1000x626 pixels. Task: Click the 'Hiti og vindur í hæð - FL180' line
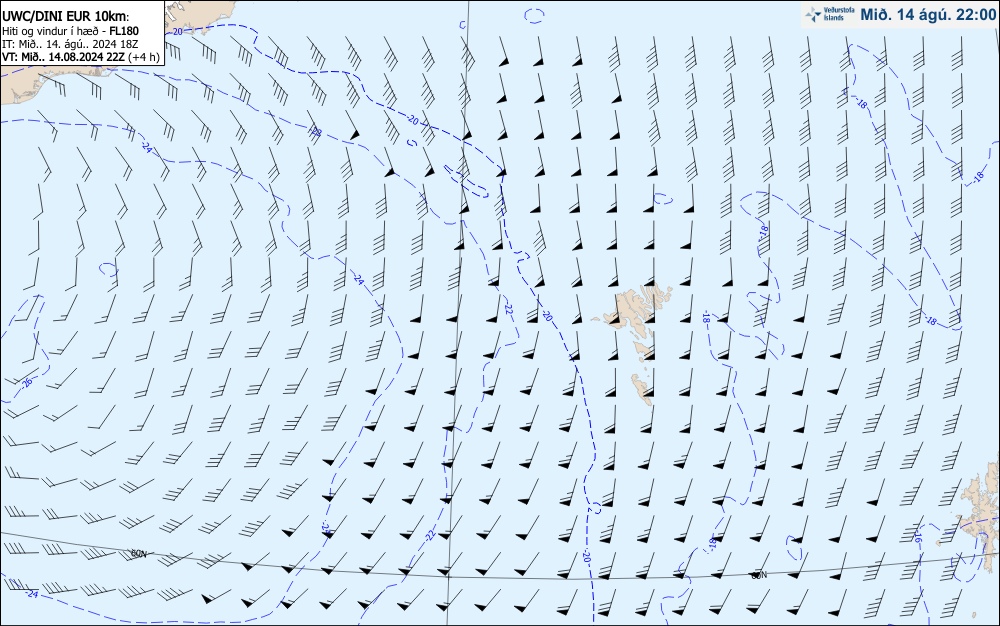click(70, 31)
